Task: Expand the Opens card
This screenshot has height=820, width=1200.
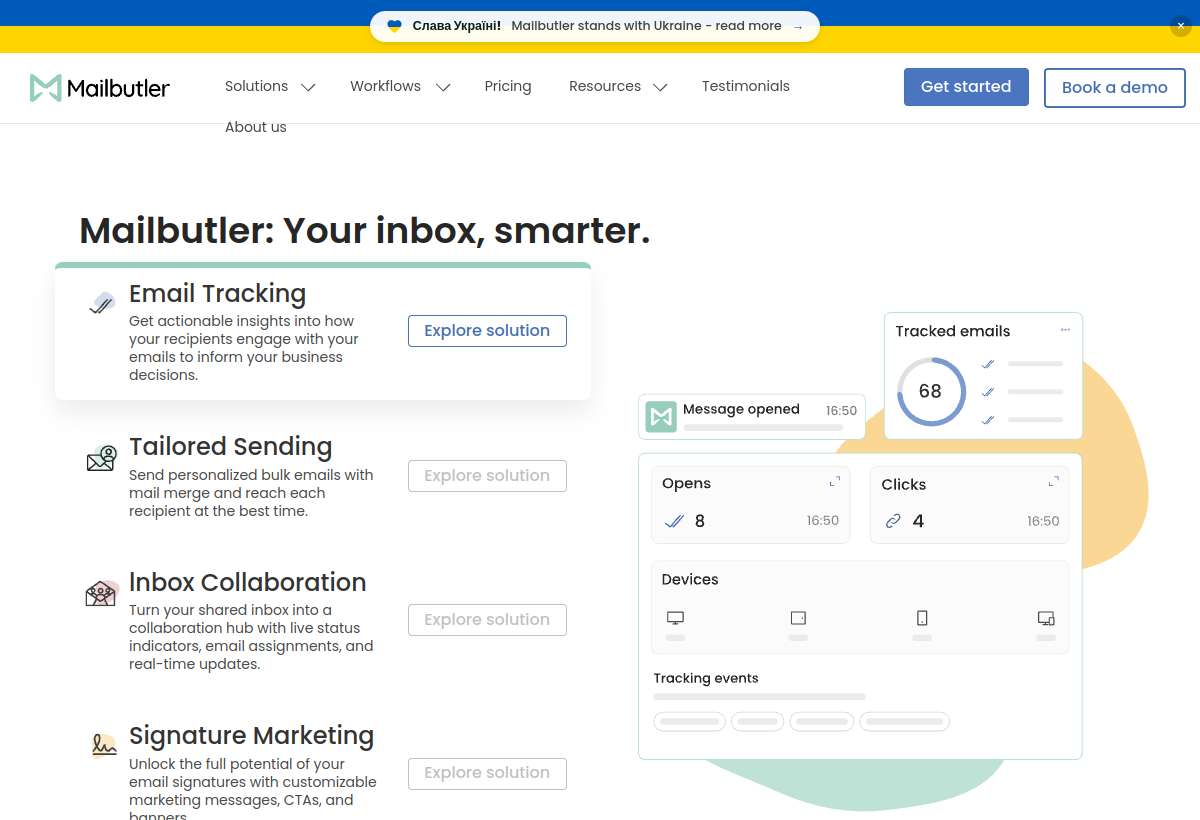Action: [x=835, y=482]
